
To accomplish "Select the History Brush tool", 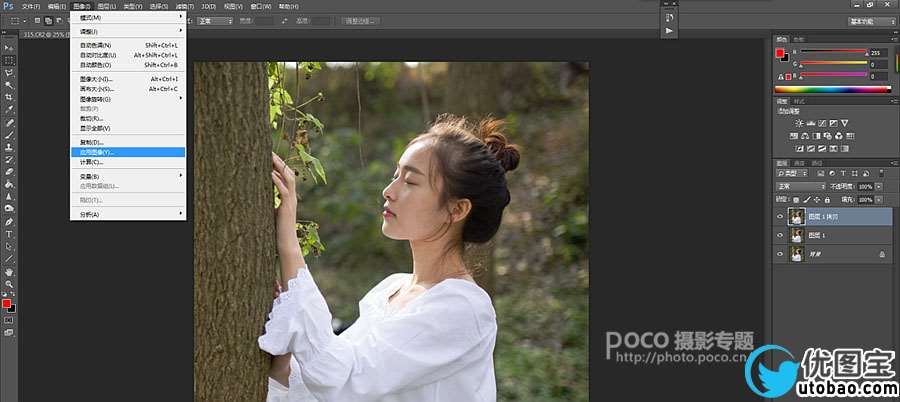I will tap(9, 160).
